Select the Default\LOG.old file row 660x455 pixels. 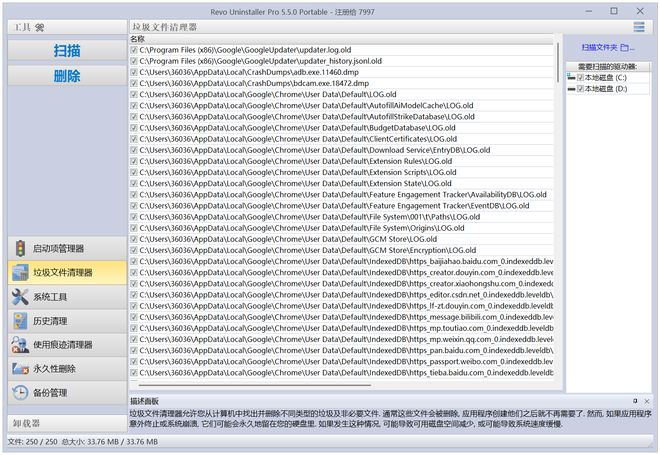[341, 94]
